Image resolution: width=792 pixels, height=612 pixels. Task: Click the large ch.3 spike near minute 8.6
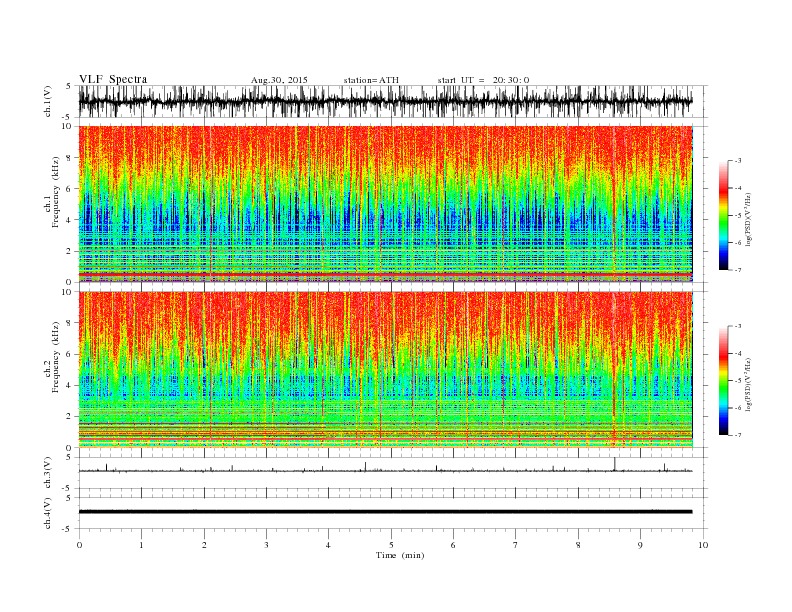point(614,464)
